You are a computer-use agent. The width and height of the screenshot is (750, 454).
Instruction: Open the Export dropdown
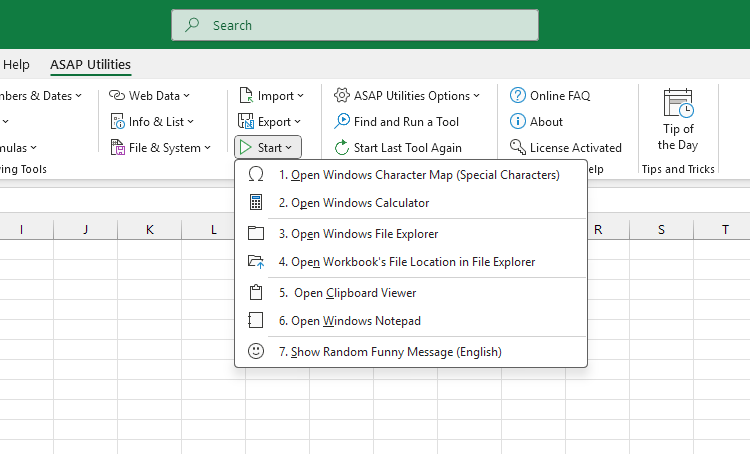pyautogui.click(x=270, y=122)
